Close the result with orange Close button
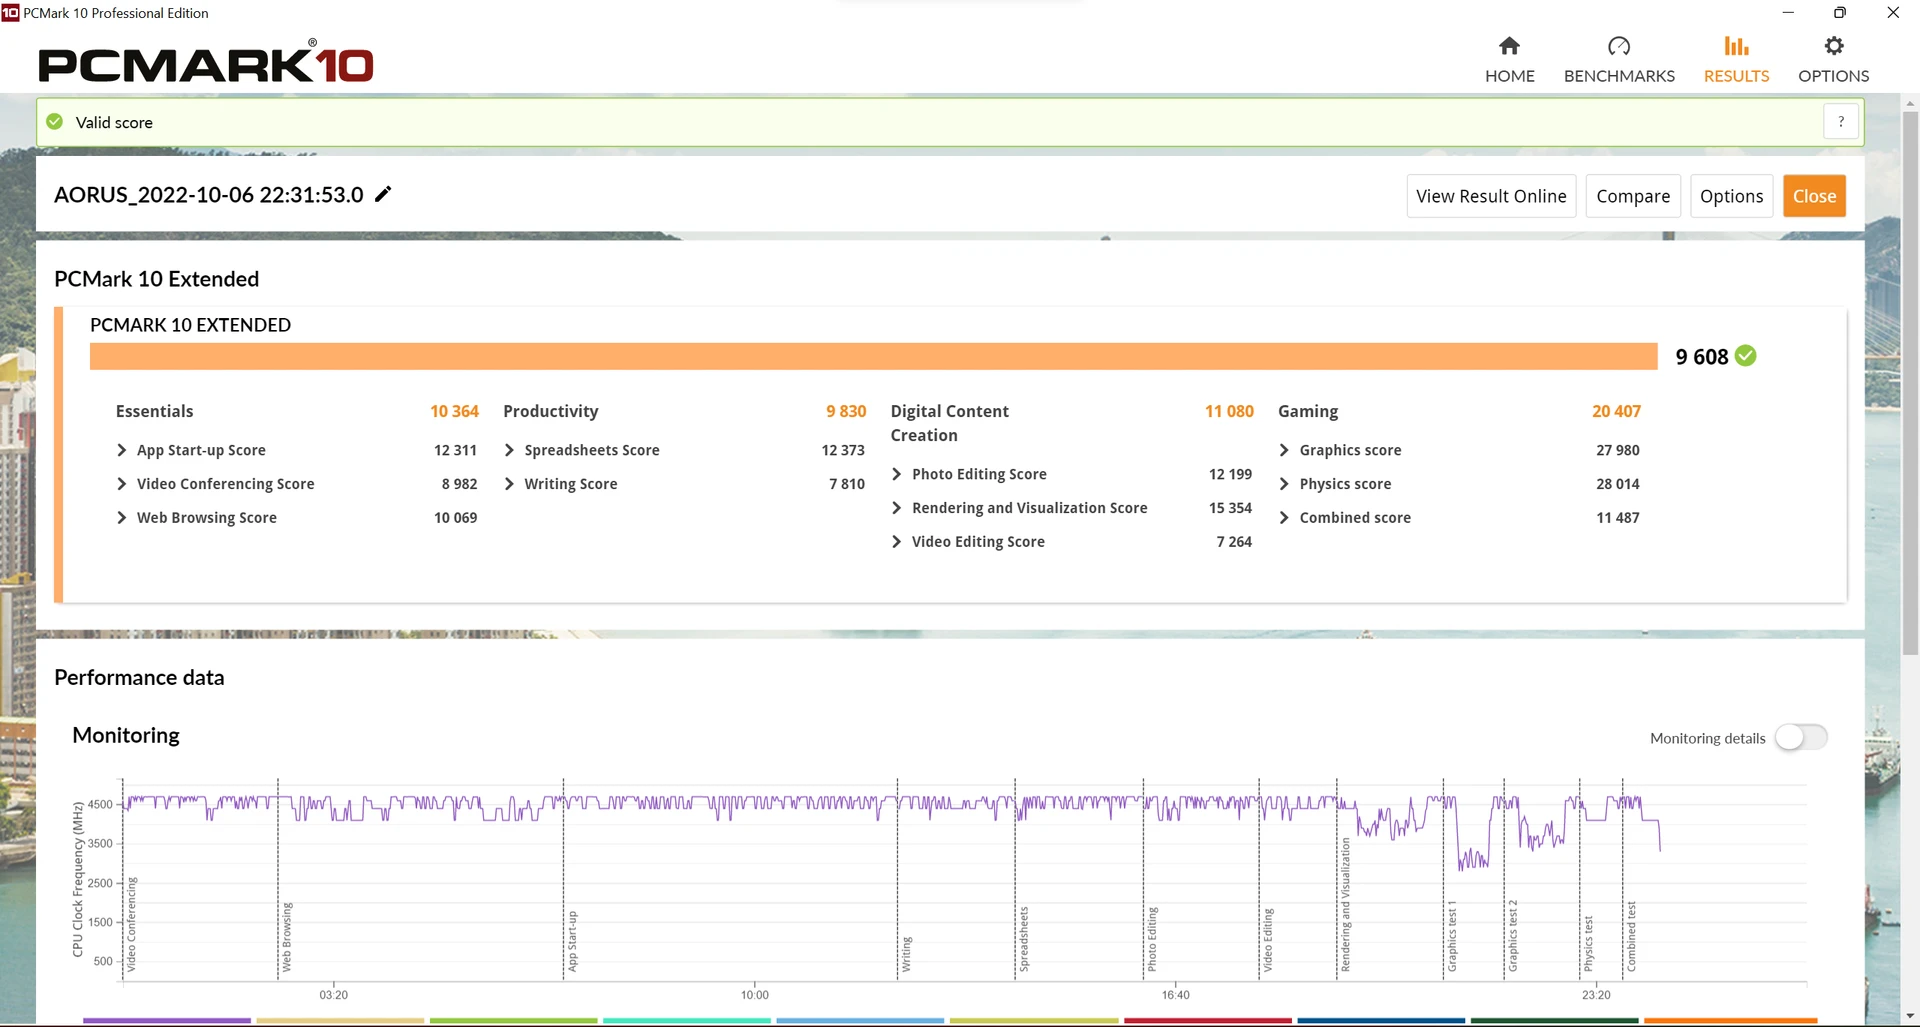 (1814, 196)
